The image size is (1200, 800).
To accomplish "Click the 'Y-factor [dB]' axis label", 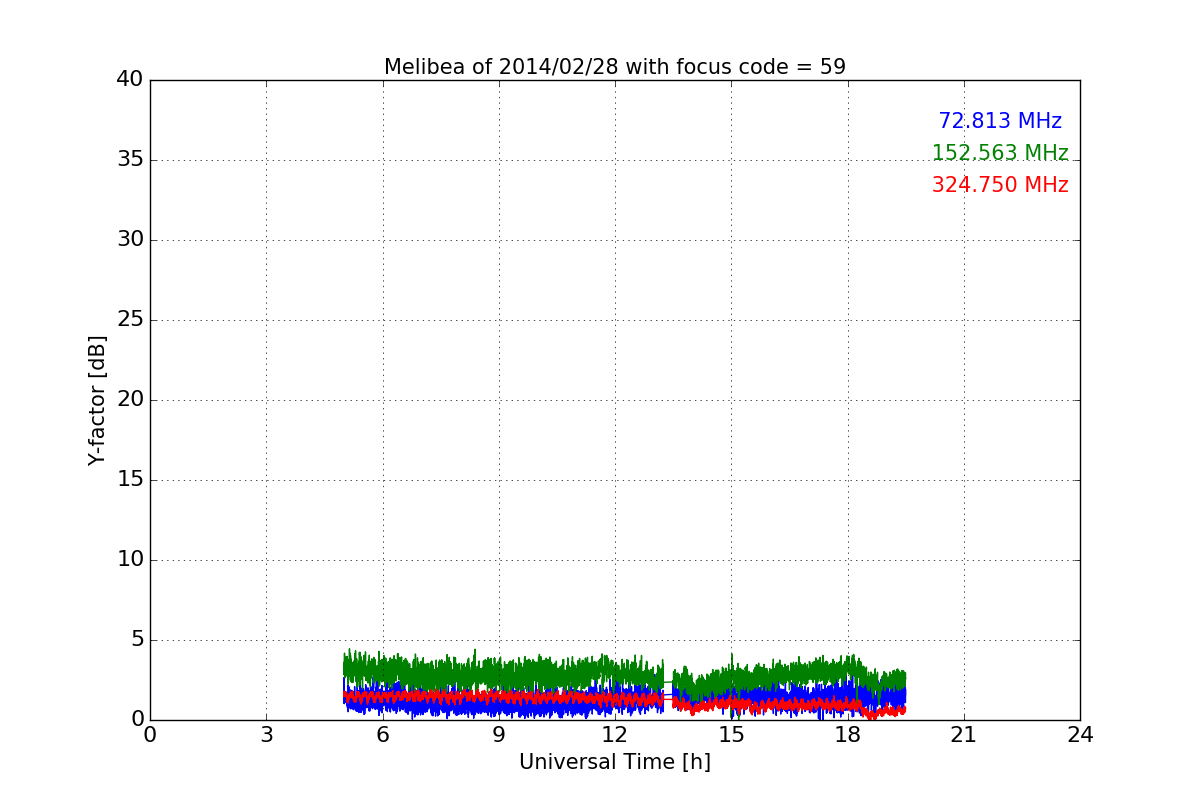I will pyautogui.click(x=97, y=400).
